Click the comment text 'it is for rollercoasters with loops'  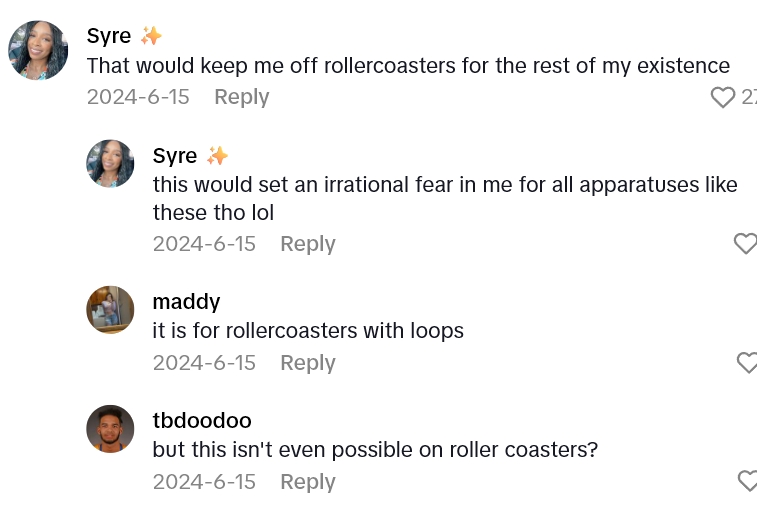coord(308,331)
